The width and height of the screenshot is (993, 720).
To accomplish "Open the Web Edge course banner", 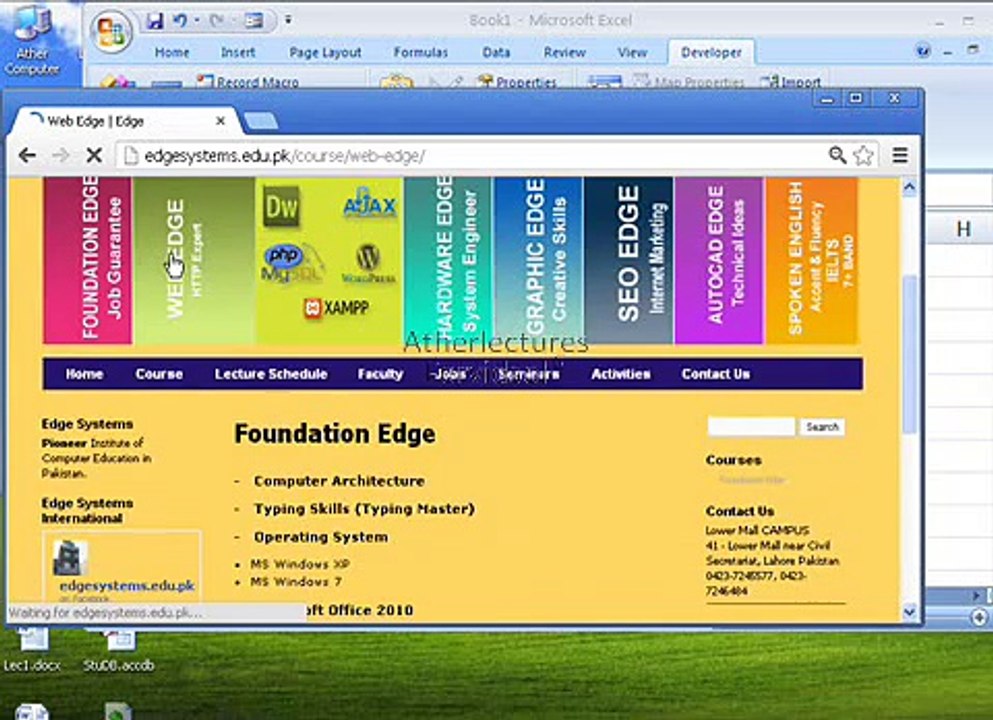I will click(194, 260).
